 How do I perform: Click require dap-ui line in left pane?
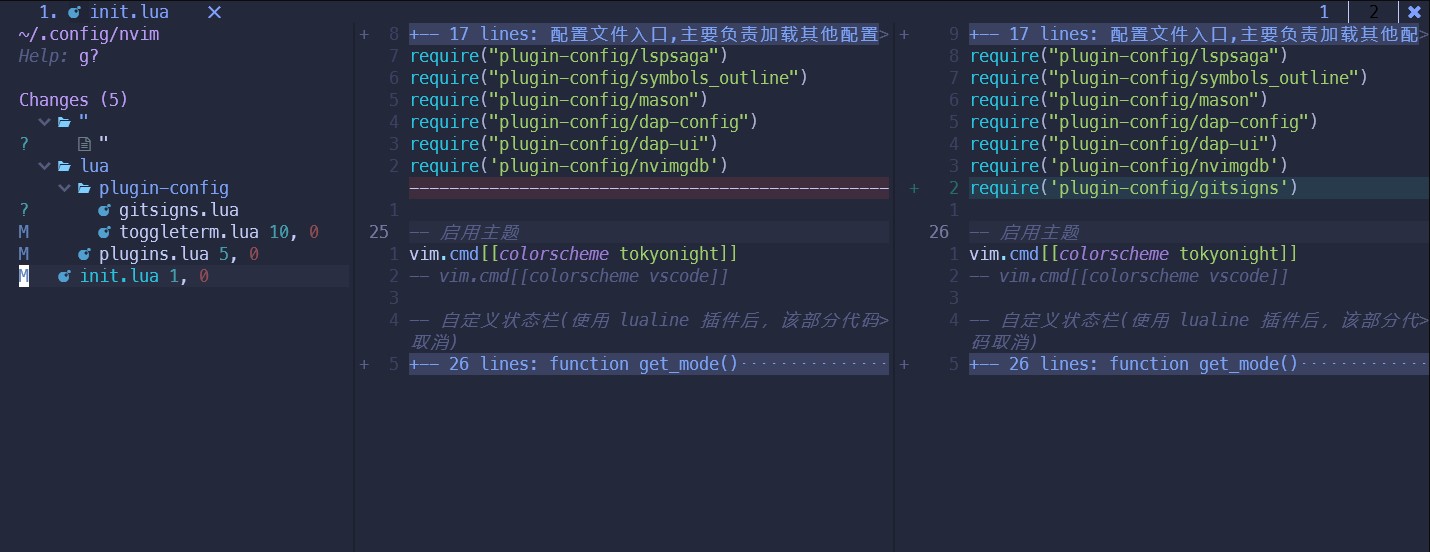tap(564, 144)
